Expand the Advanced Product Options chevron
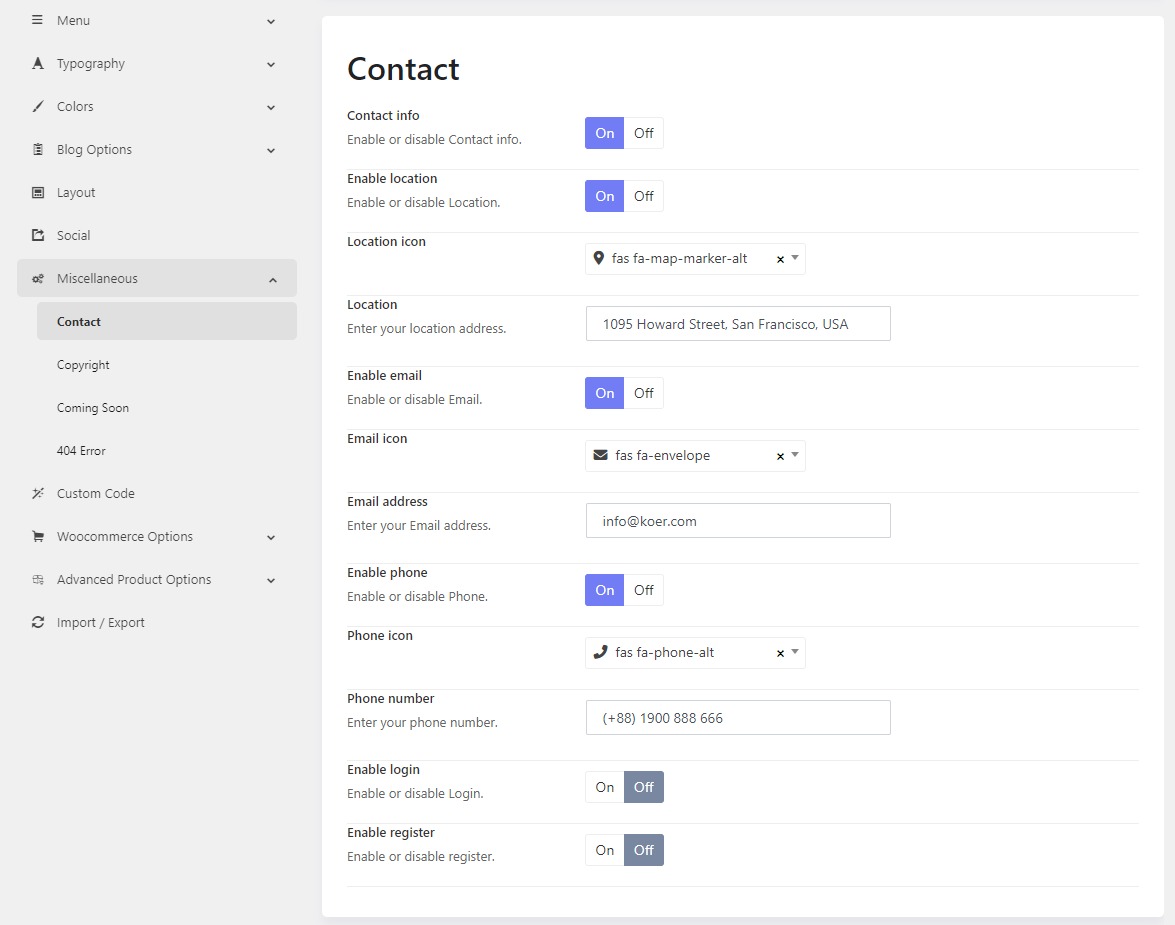The image size is (1175, 925). click(x=271, y=581)
